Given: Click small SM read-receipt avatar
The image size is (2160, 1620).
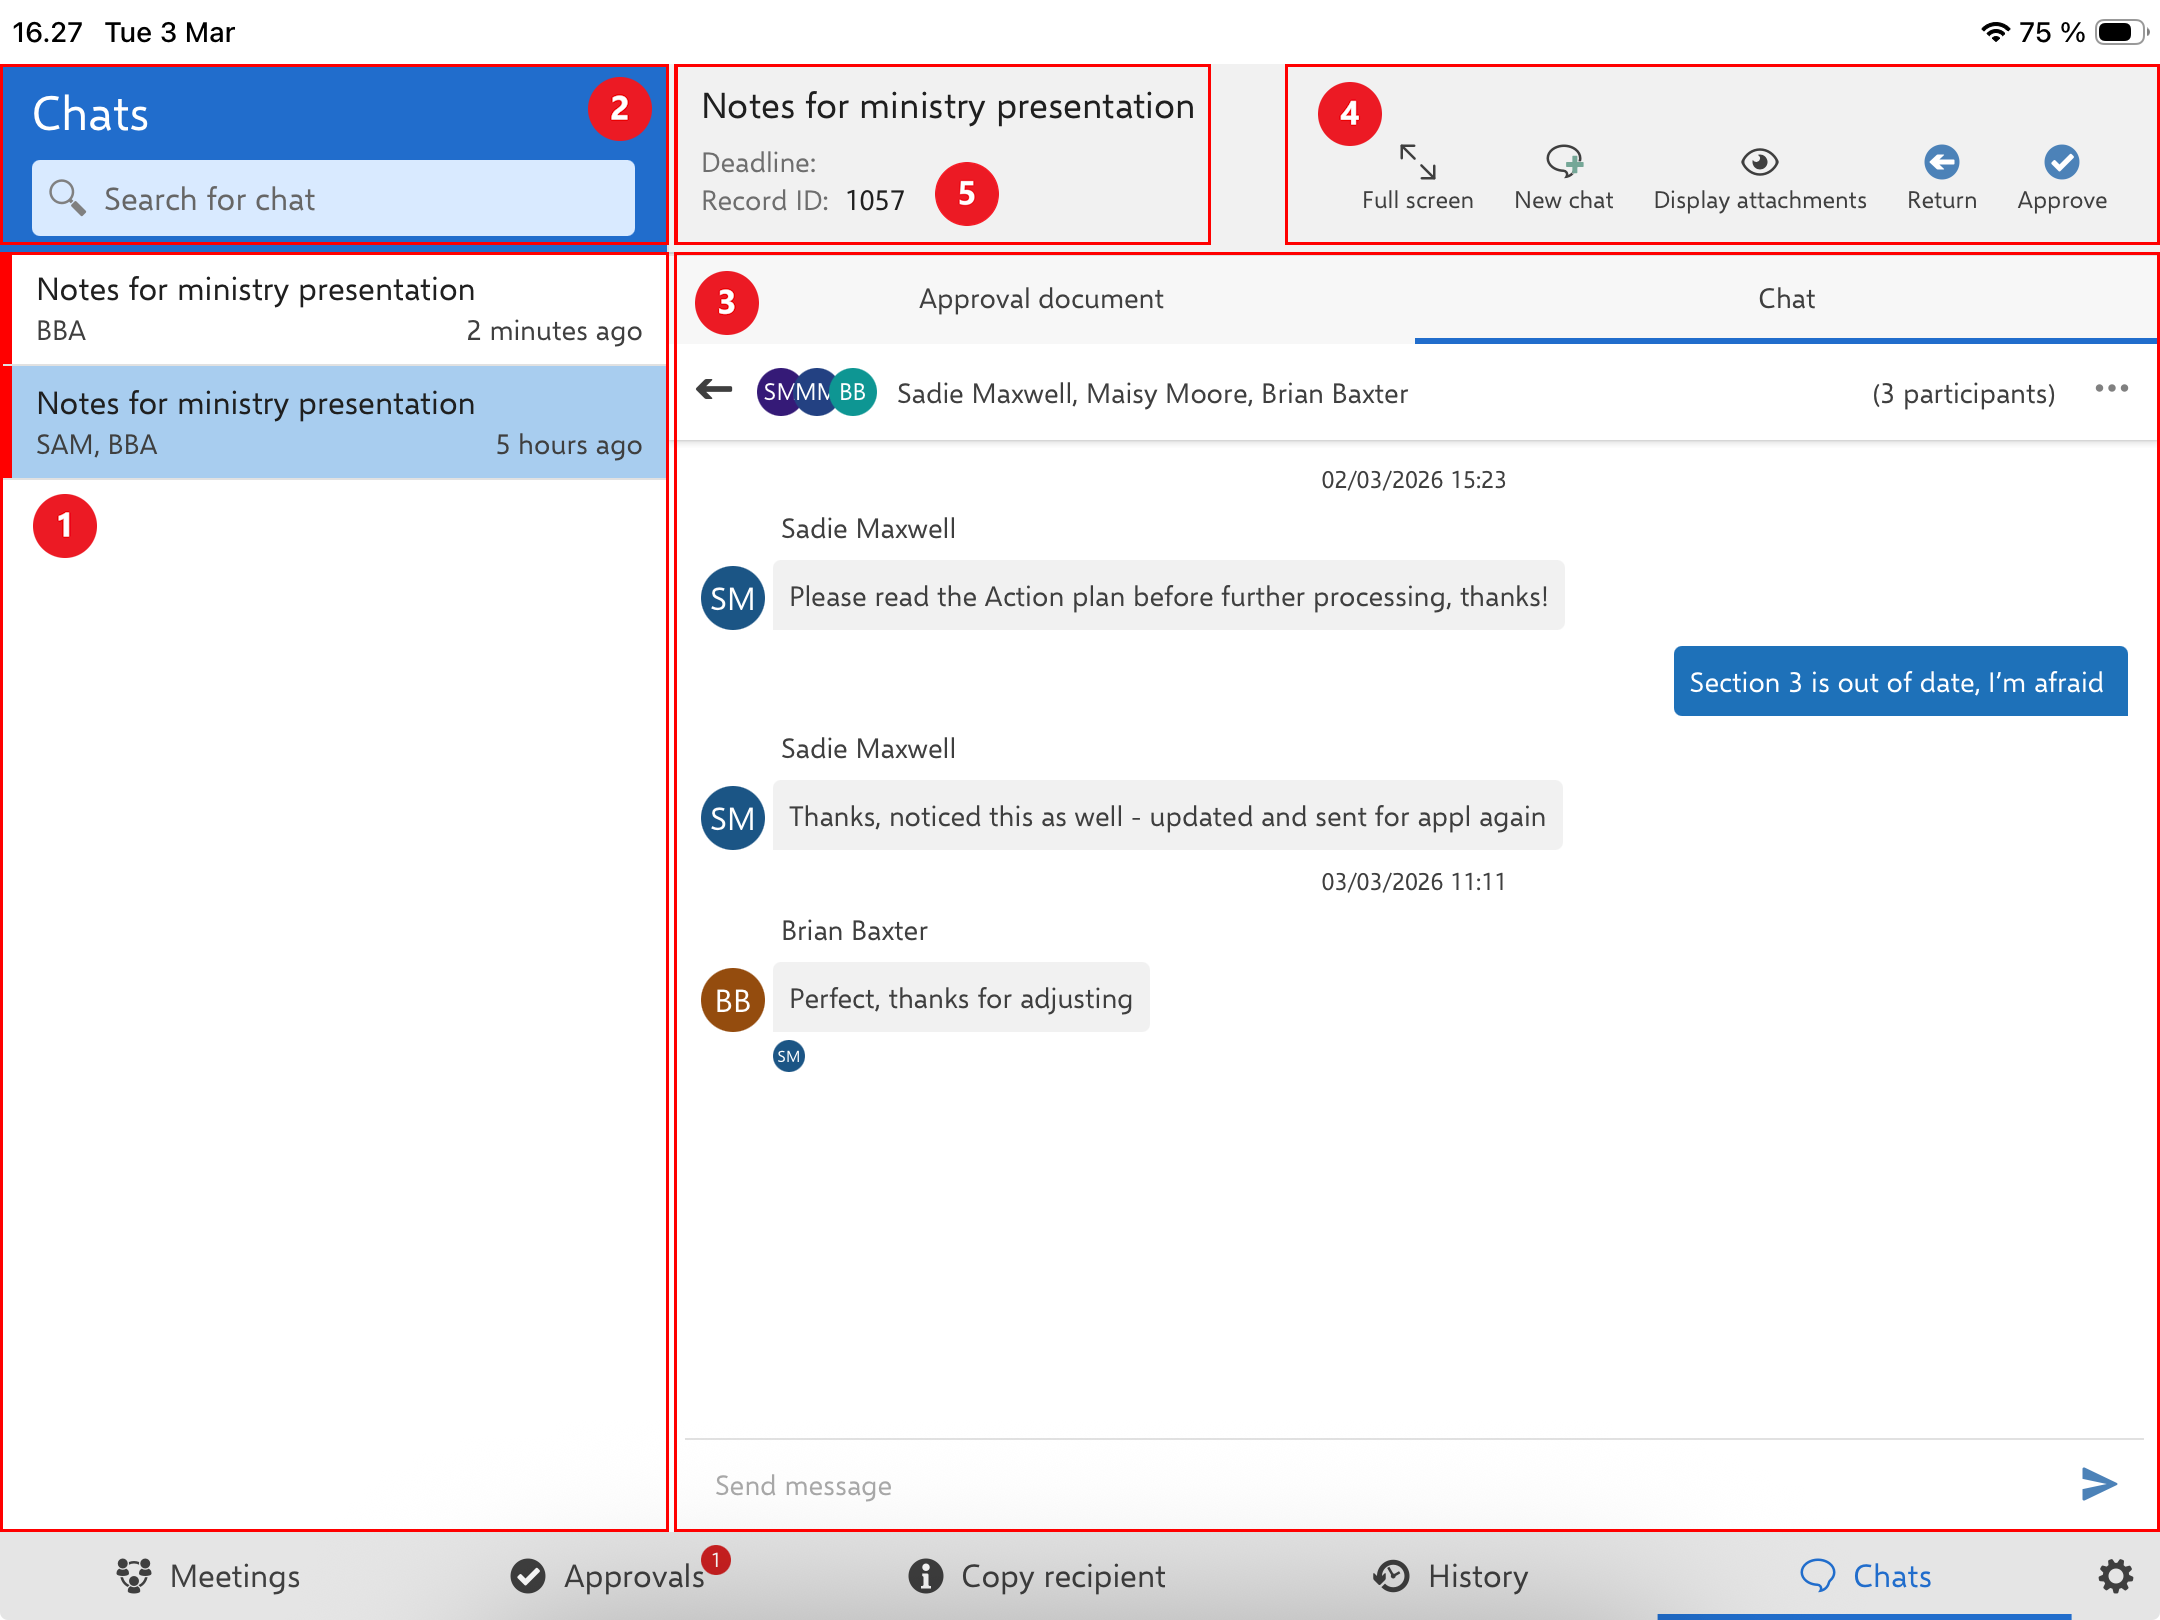Looking at the screenshot, I should click(x=789, y=1056).
